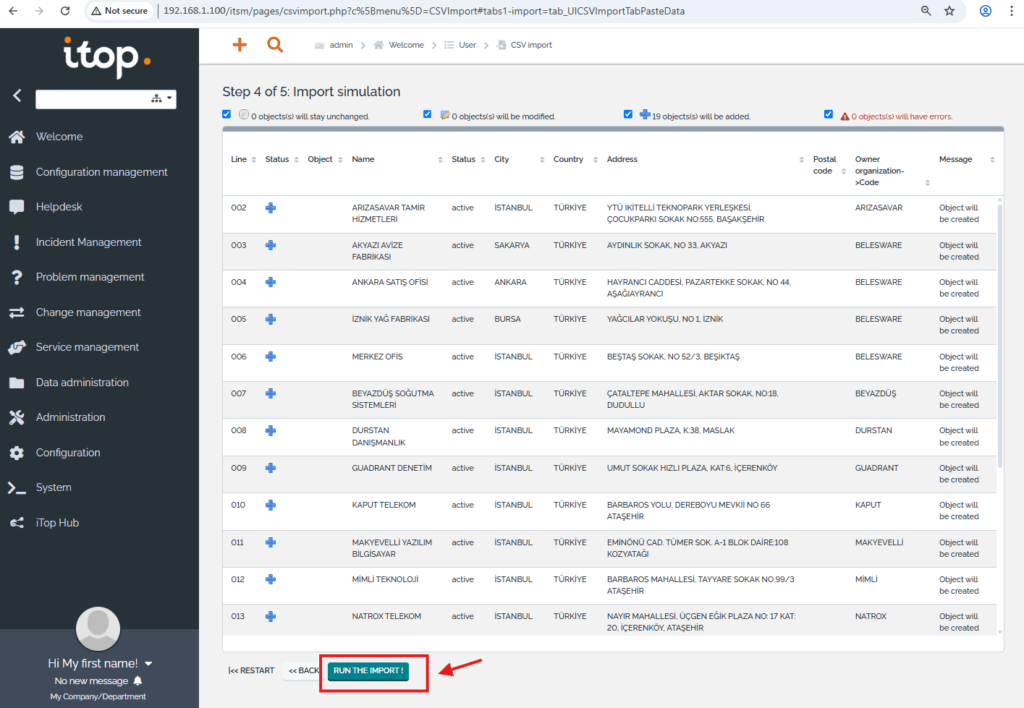Collapse the sidebar with the back chevron
Screen dimensions: 1024x708
tap(17, 96)
